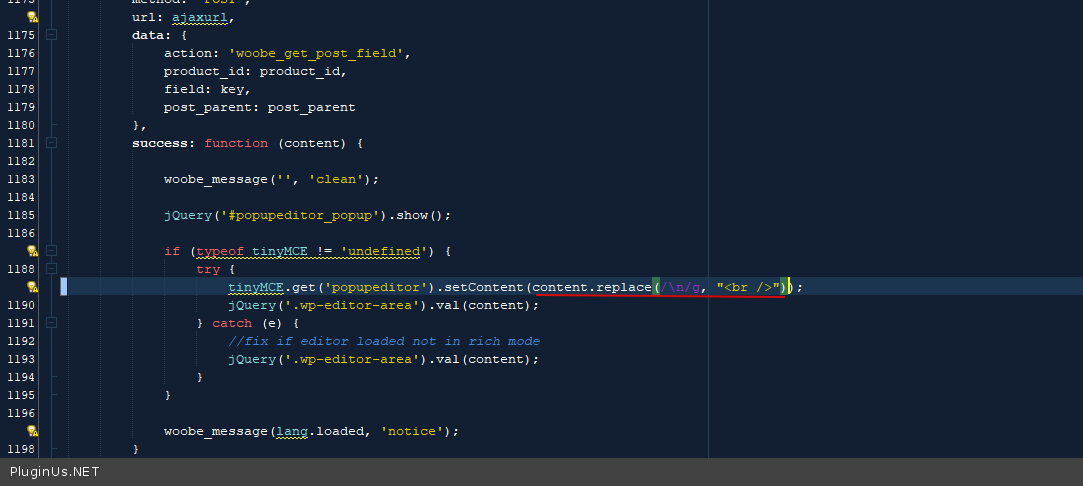Screen dimensions: 1083x486
Task: Click the warning lightbulb beside the ajaxurl line
Action: pyautogui.click(x=32, y=17)
